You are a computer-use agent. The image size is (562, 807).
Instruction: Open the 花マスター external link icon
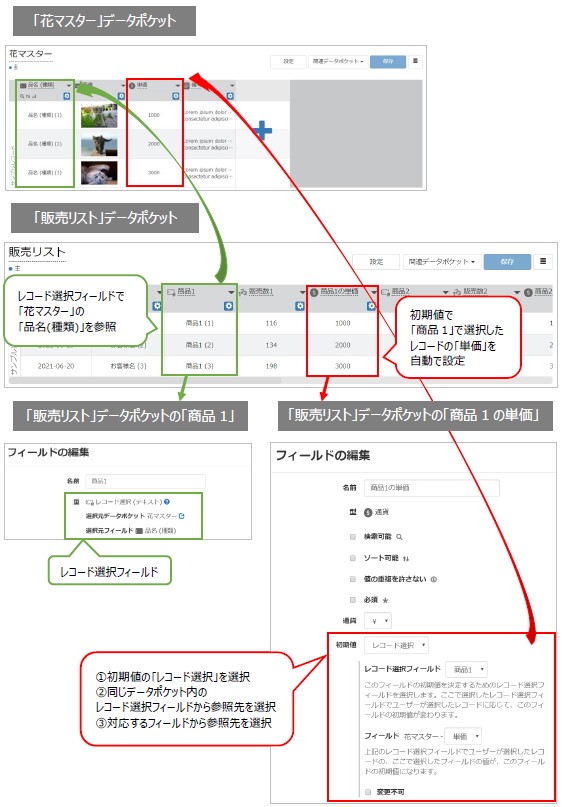coord(181,516)
